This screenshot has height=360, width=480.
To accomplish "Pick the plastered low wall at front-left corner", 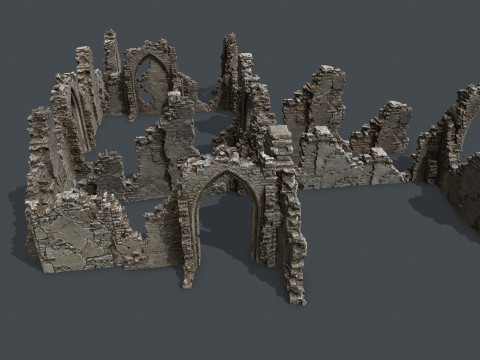I will [83, 232].
